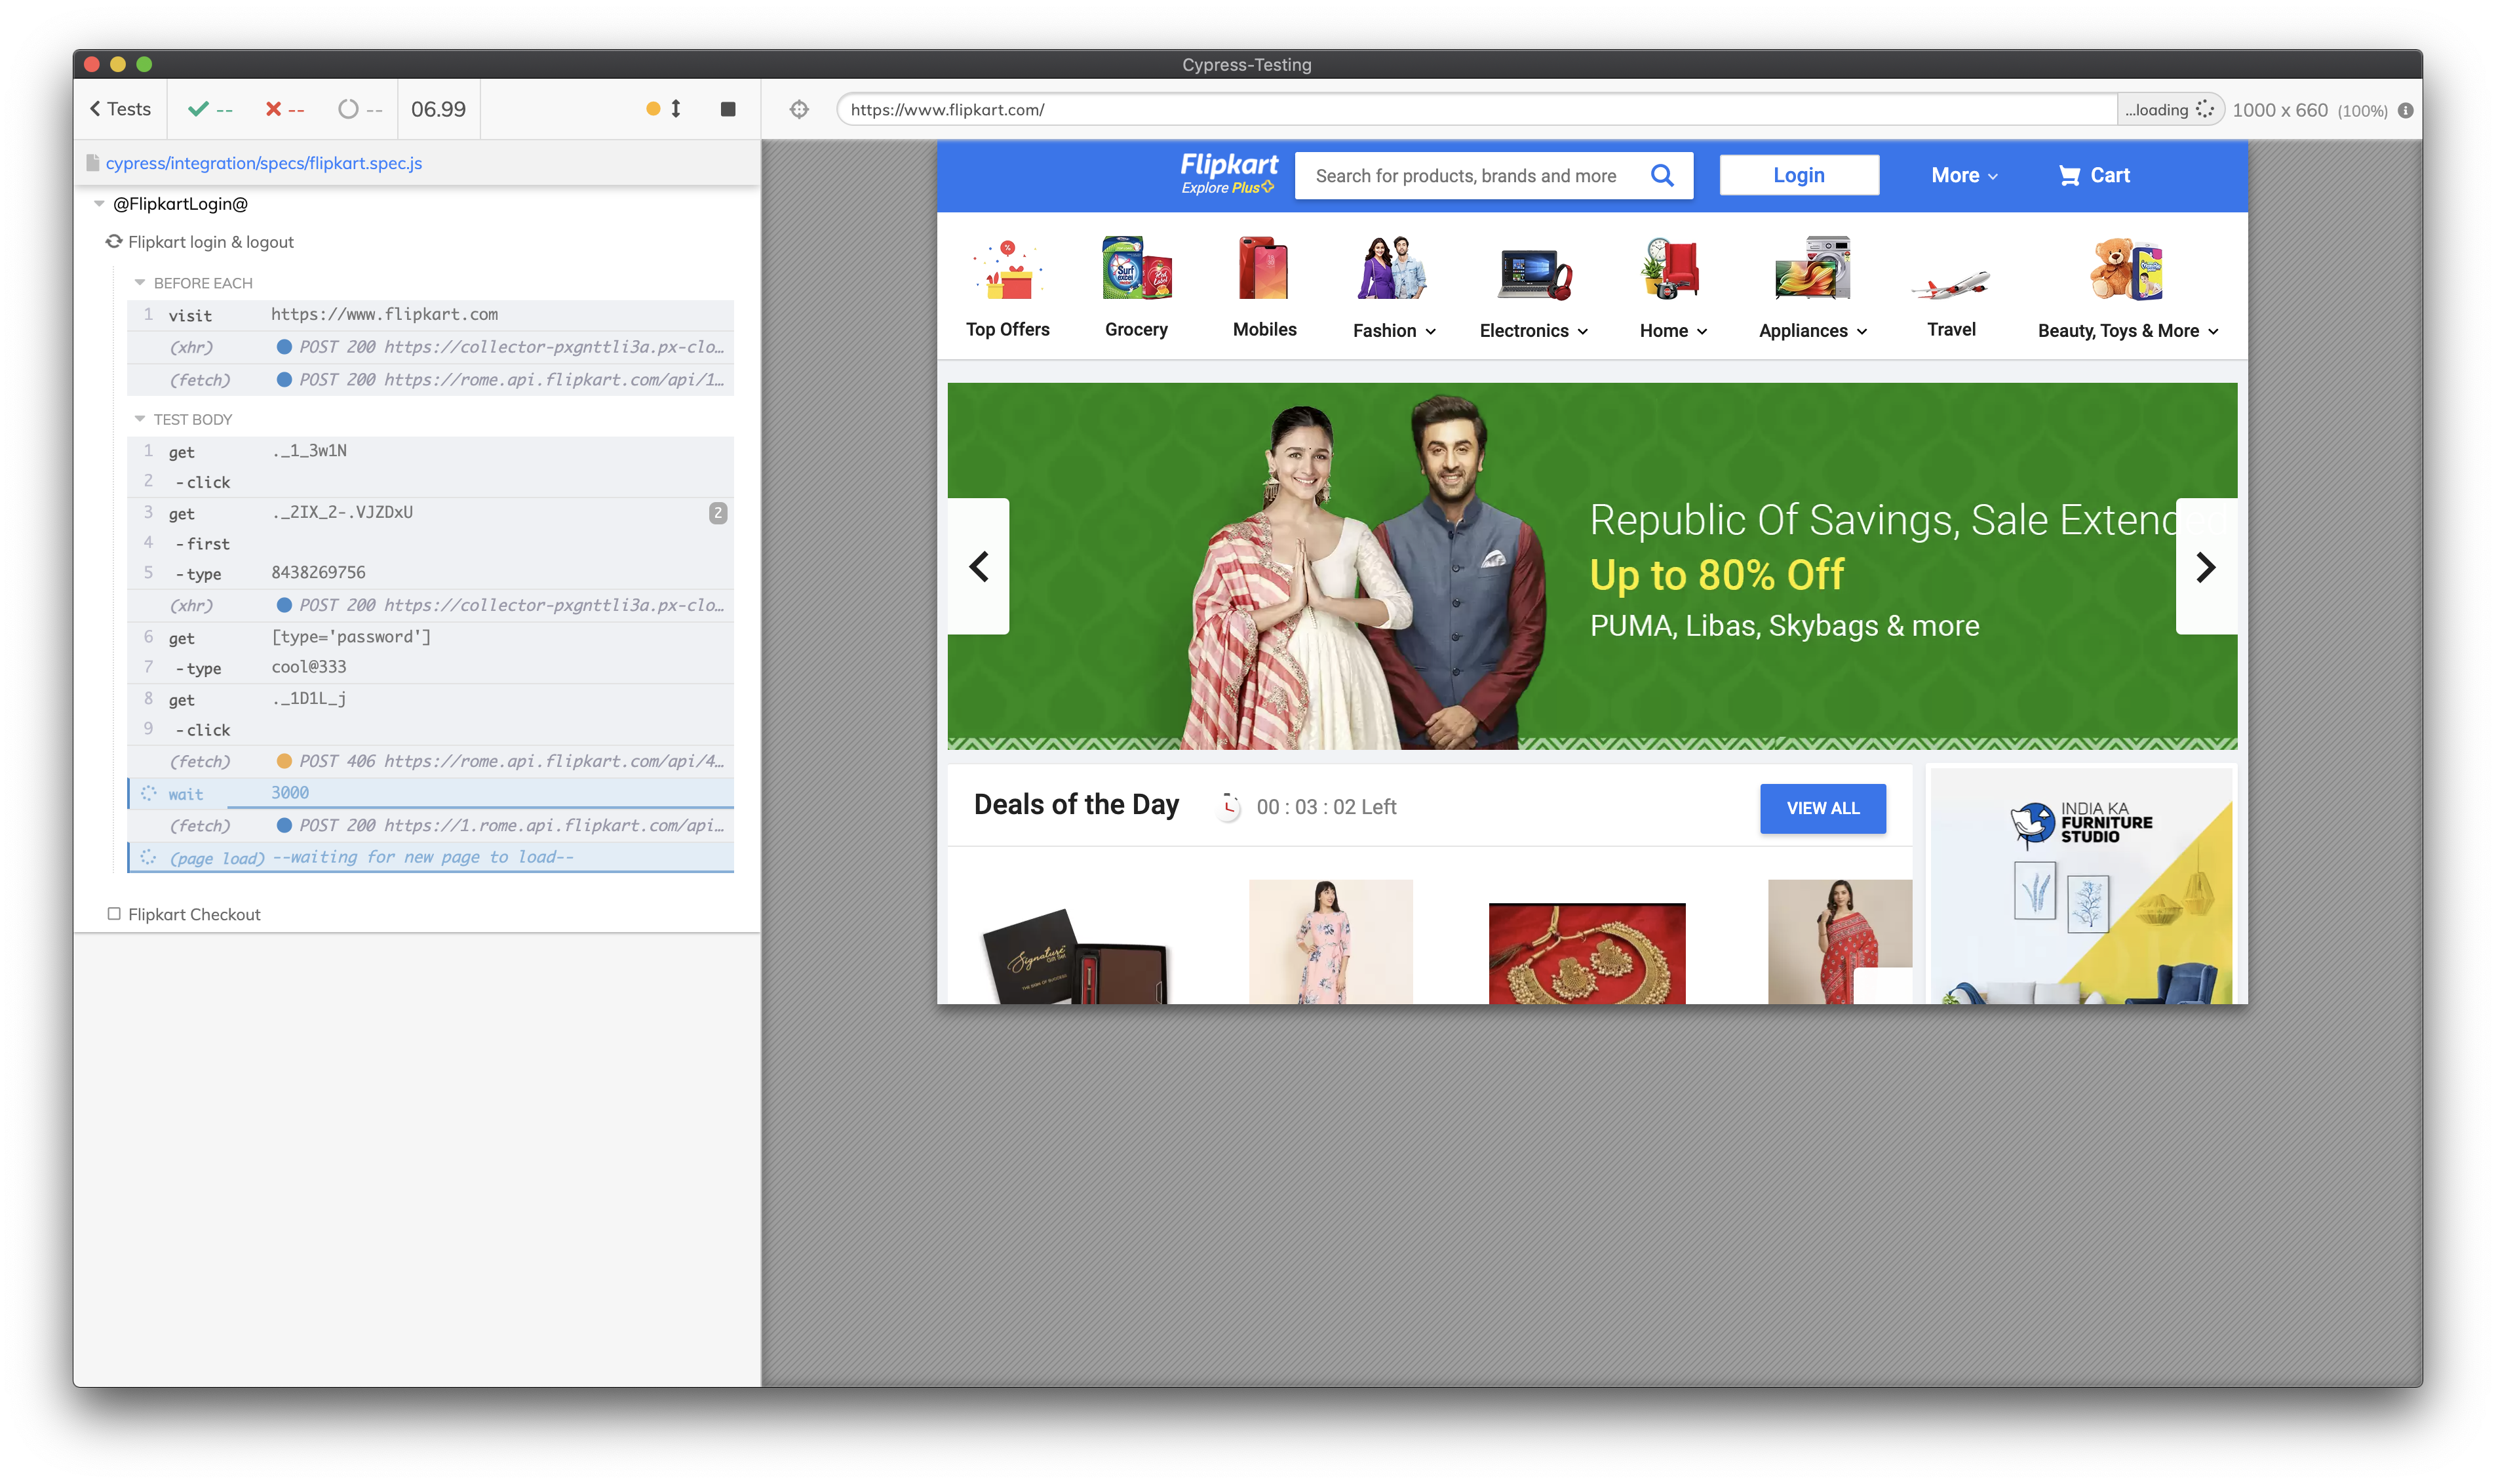
Task: Open the Grocery category
Action: click(x=1136, y=287)
